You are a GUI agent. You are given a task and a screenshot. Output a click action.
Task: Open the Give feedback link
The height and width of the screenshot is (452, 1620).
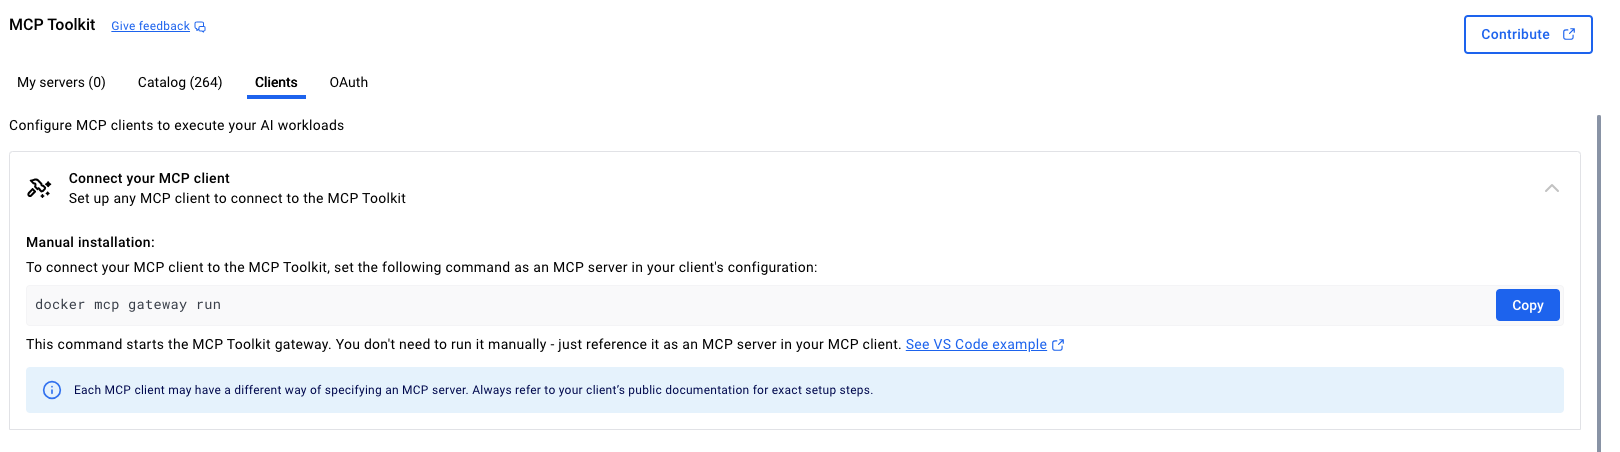[x=150, y=26]
